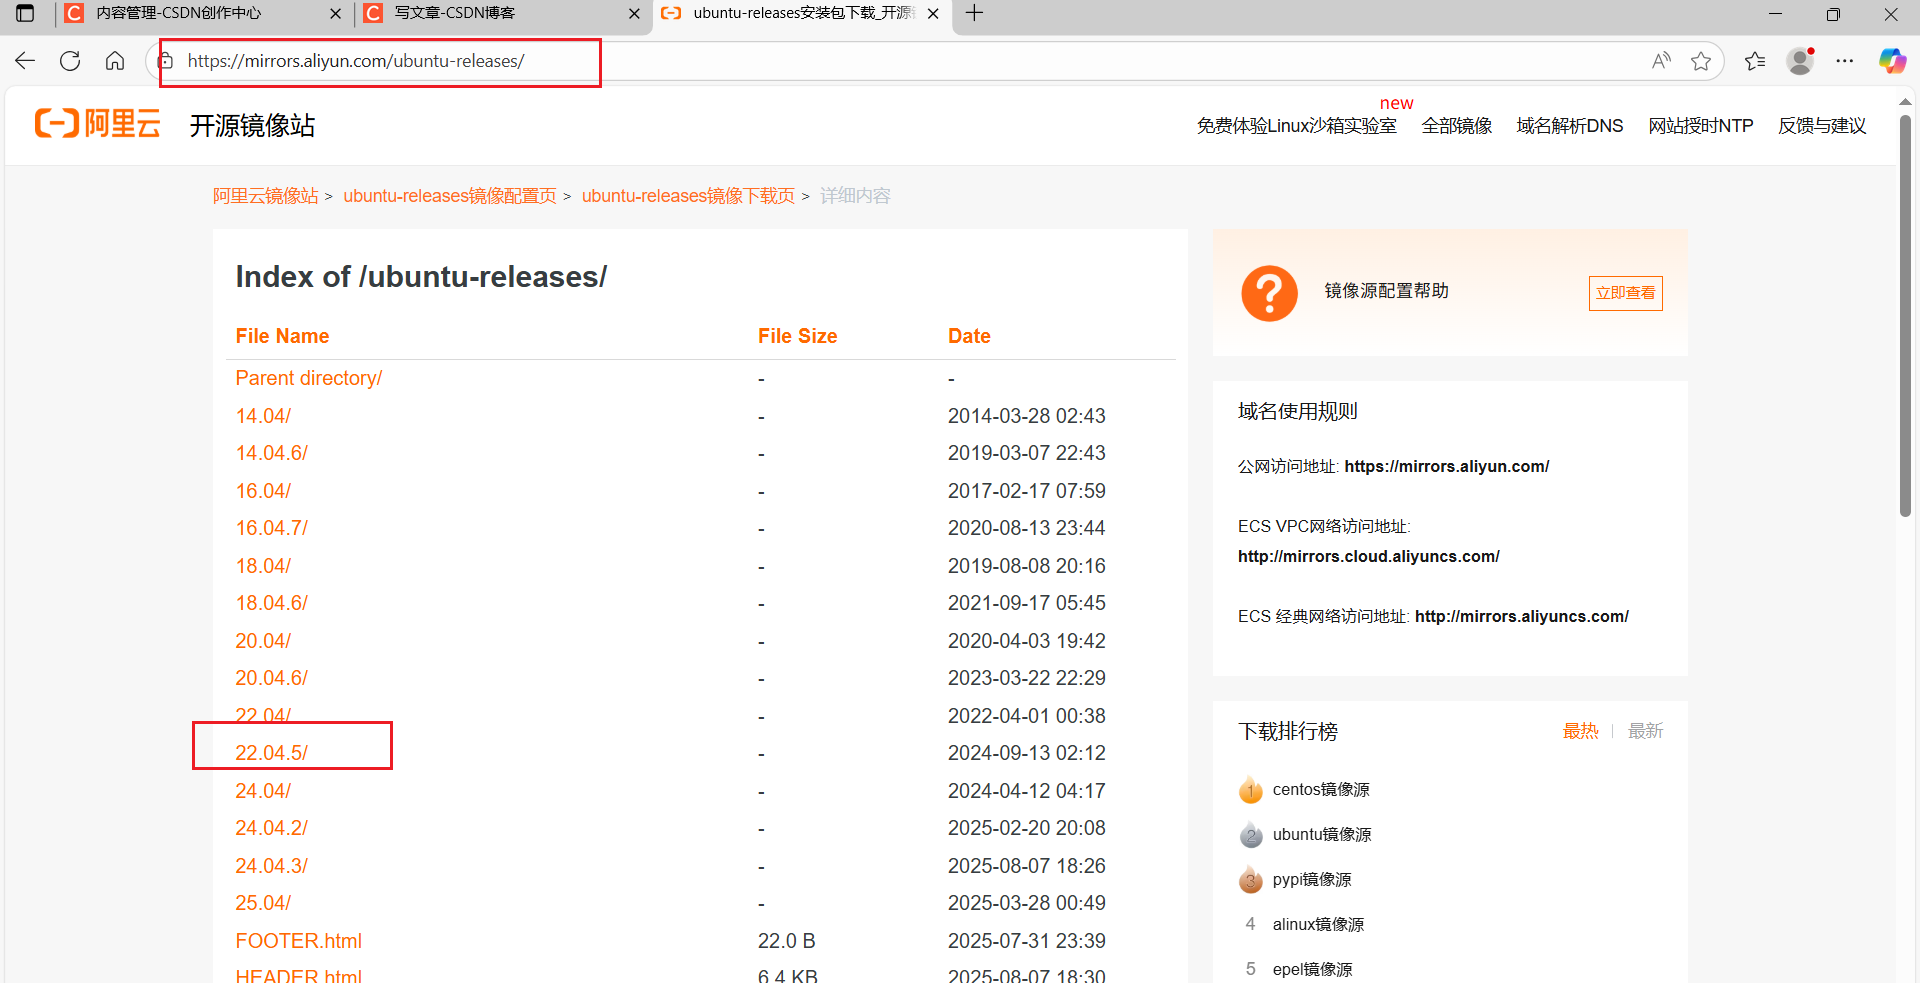Open centos镜像源 in download ranking
This screenshot has width=1920, height=983.
coord(1321,790)
